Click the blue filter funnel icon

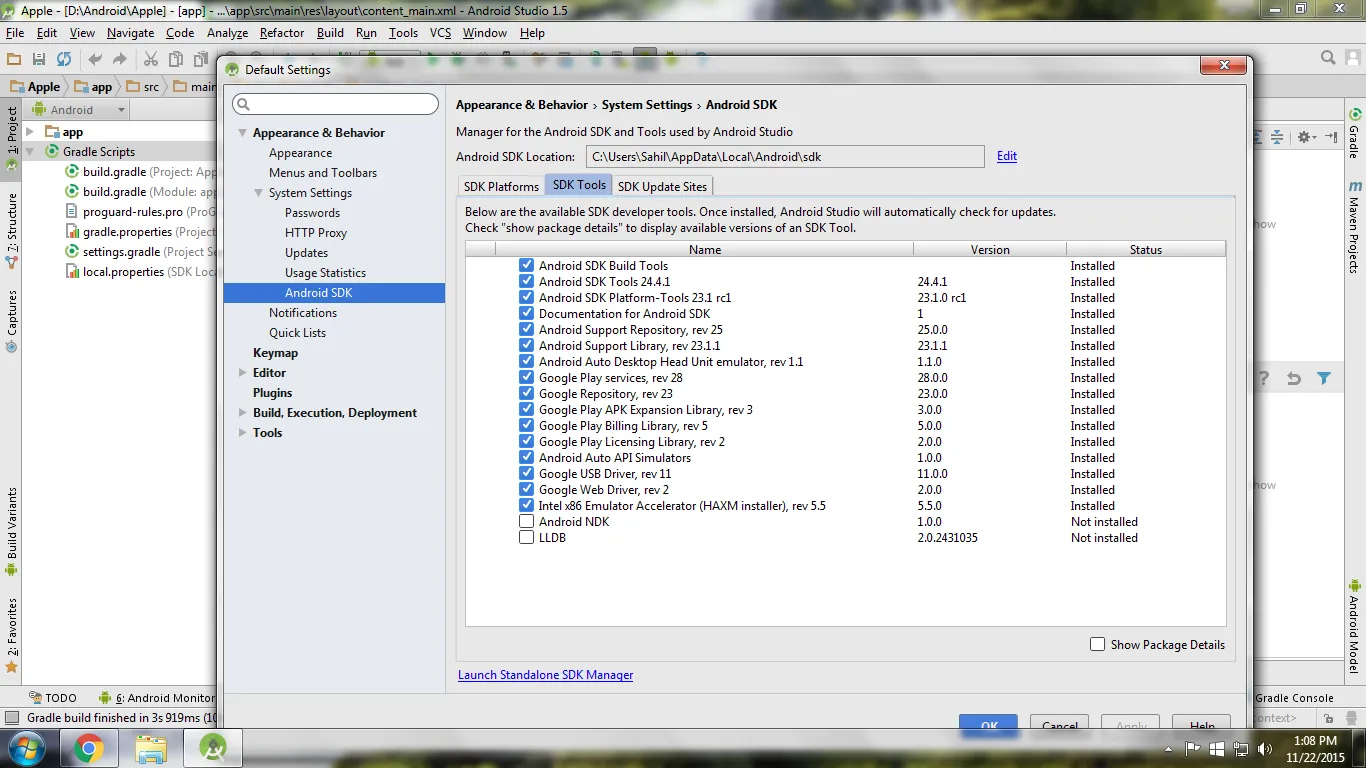(1324, 379)
